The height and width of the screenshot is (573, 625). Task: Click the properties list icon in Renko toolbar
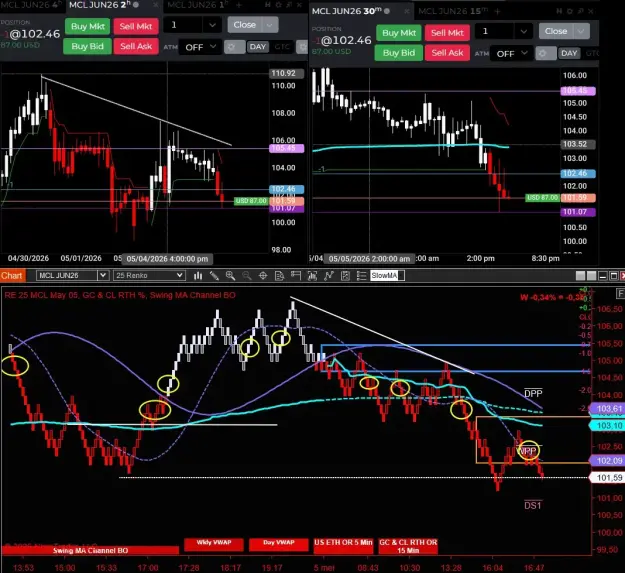pos(362,275)
